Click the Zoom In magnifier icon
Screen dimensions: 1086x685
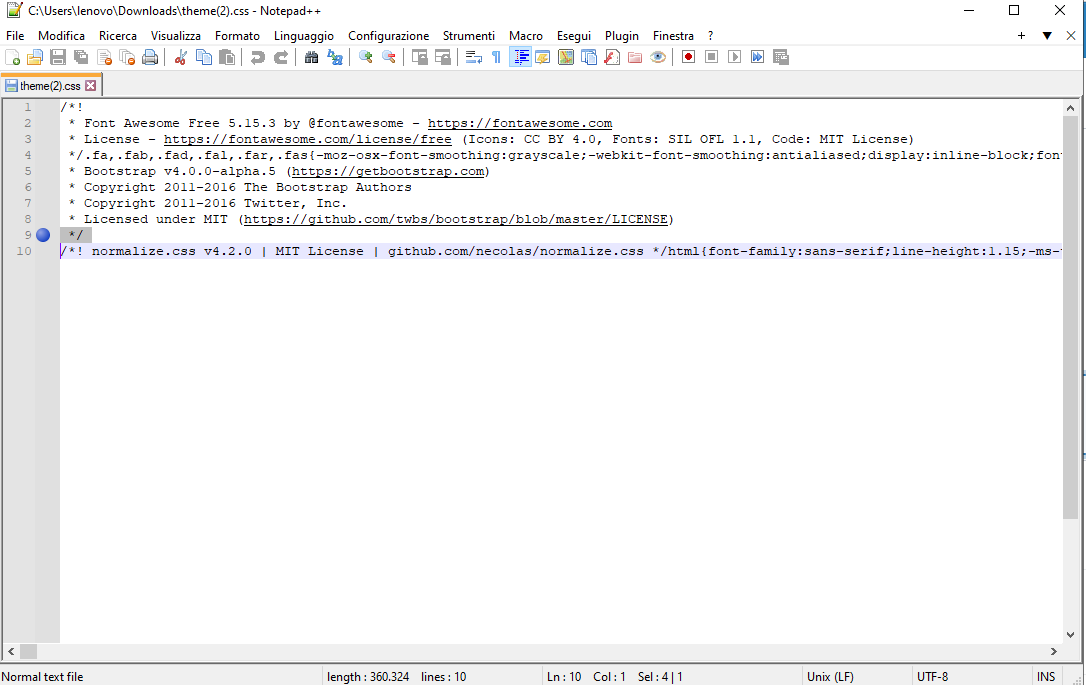point(366,57)
